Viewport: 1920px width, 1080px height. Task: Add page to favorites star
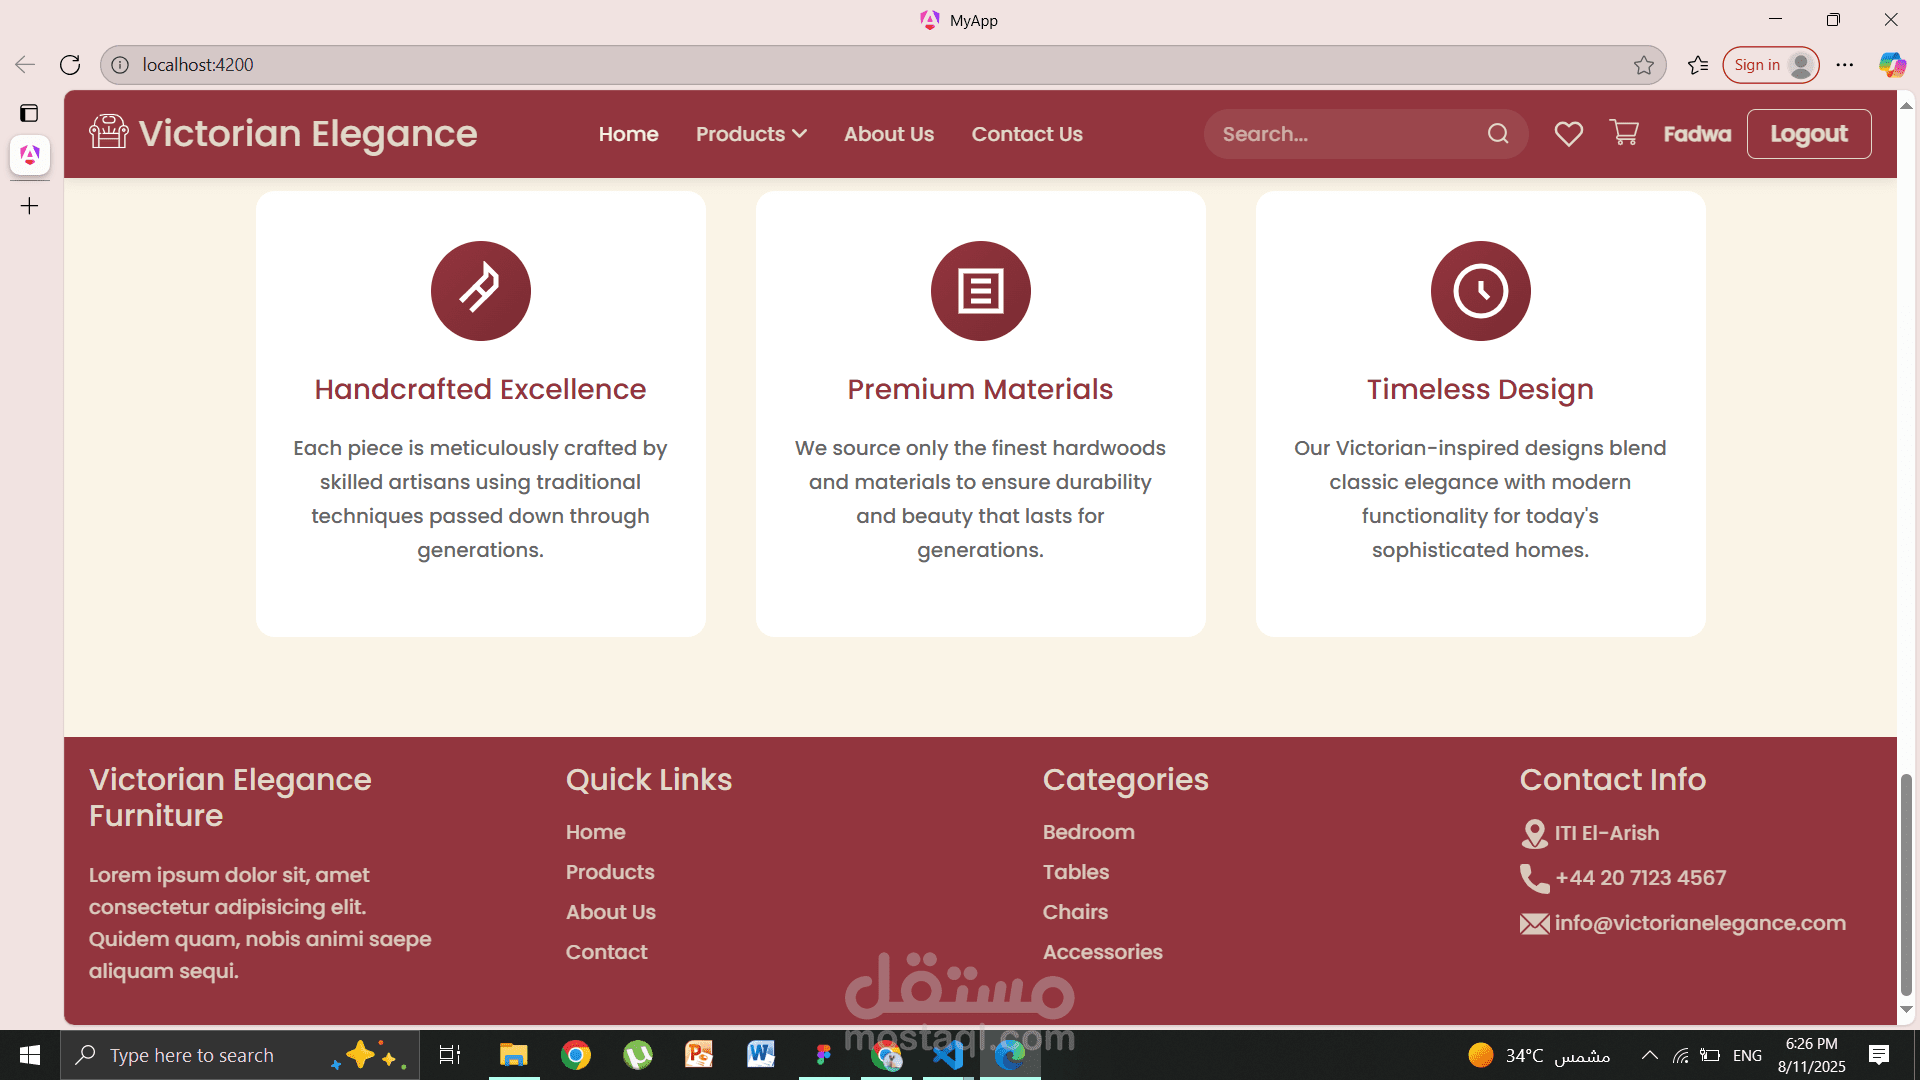pos(1644,65)
